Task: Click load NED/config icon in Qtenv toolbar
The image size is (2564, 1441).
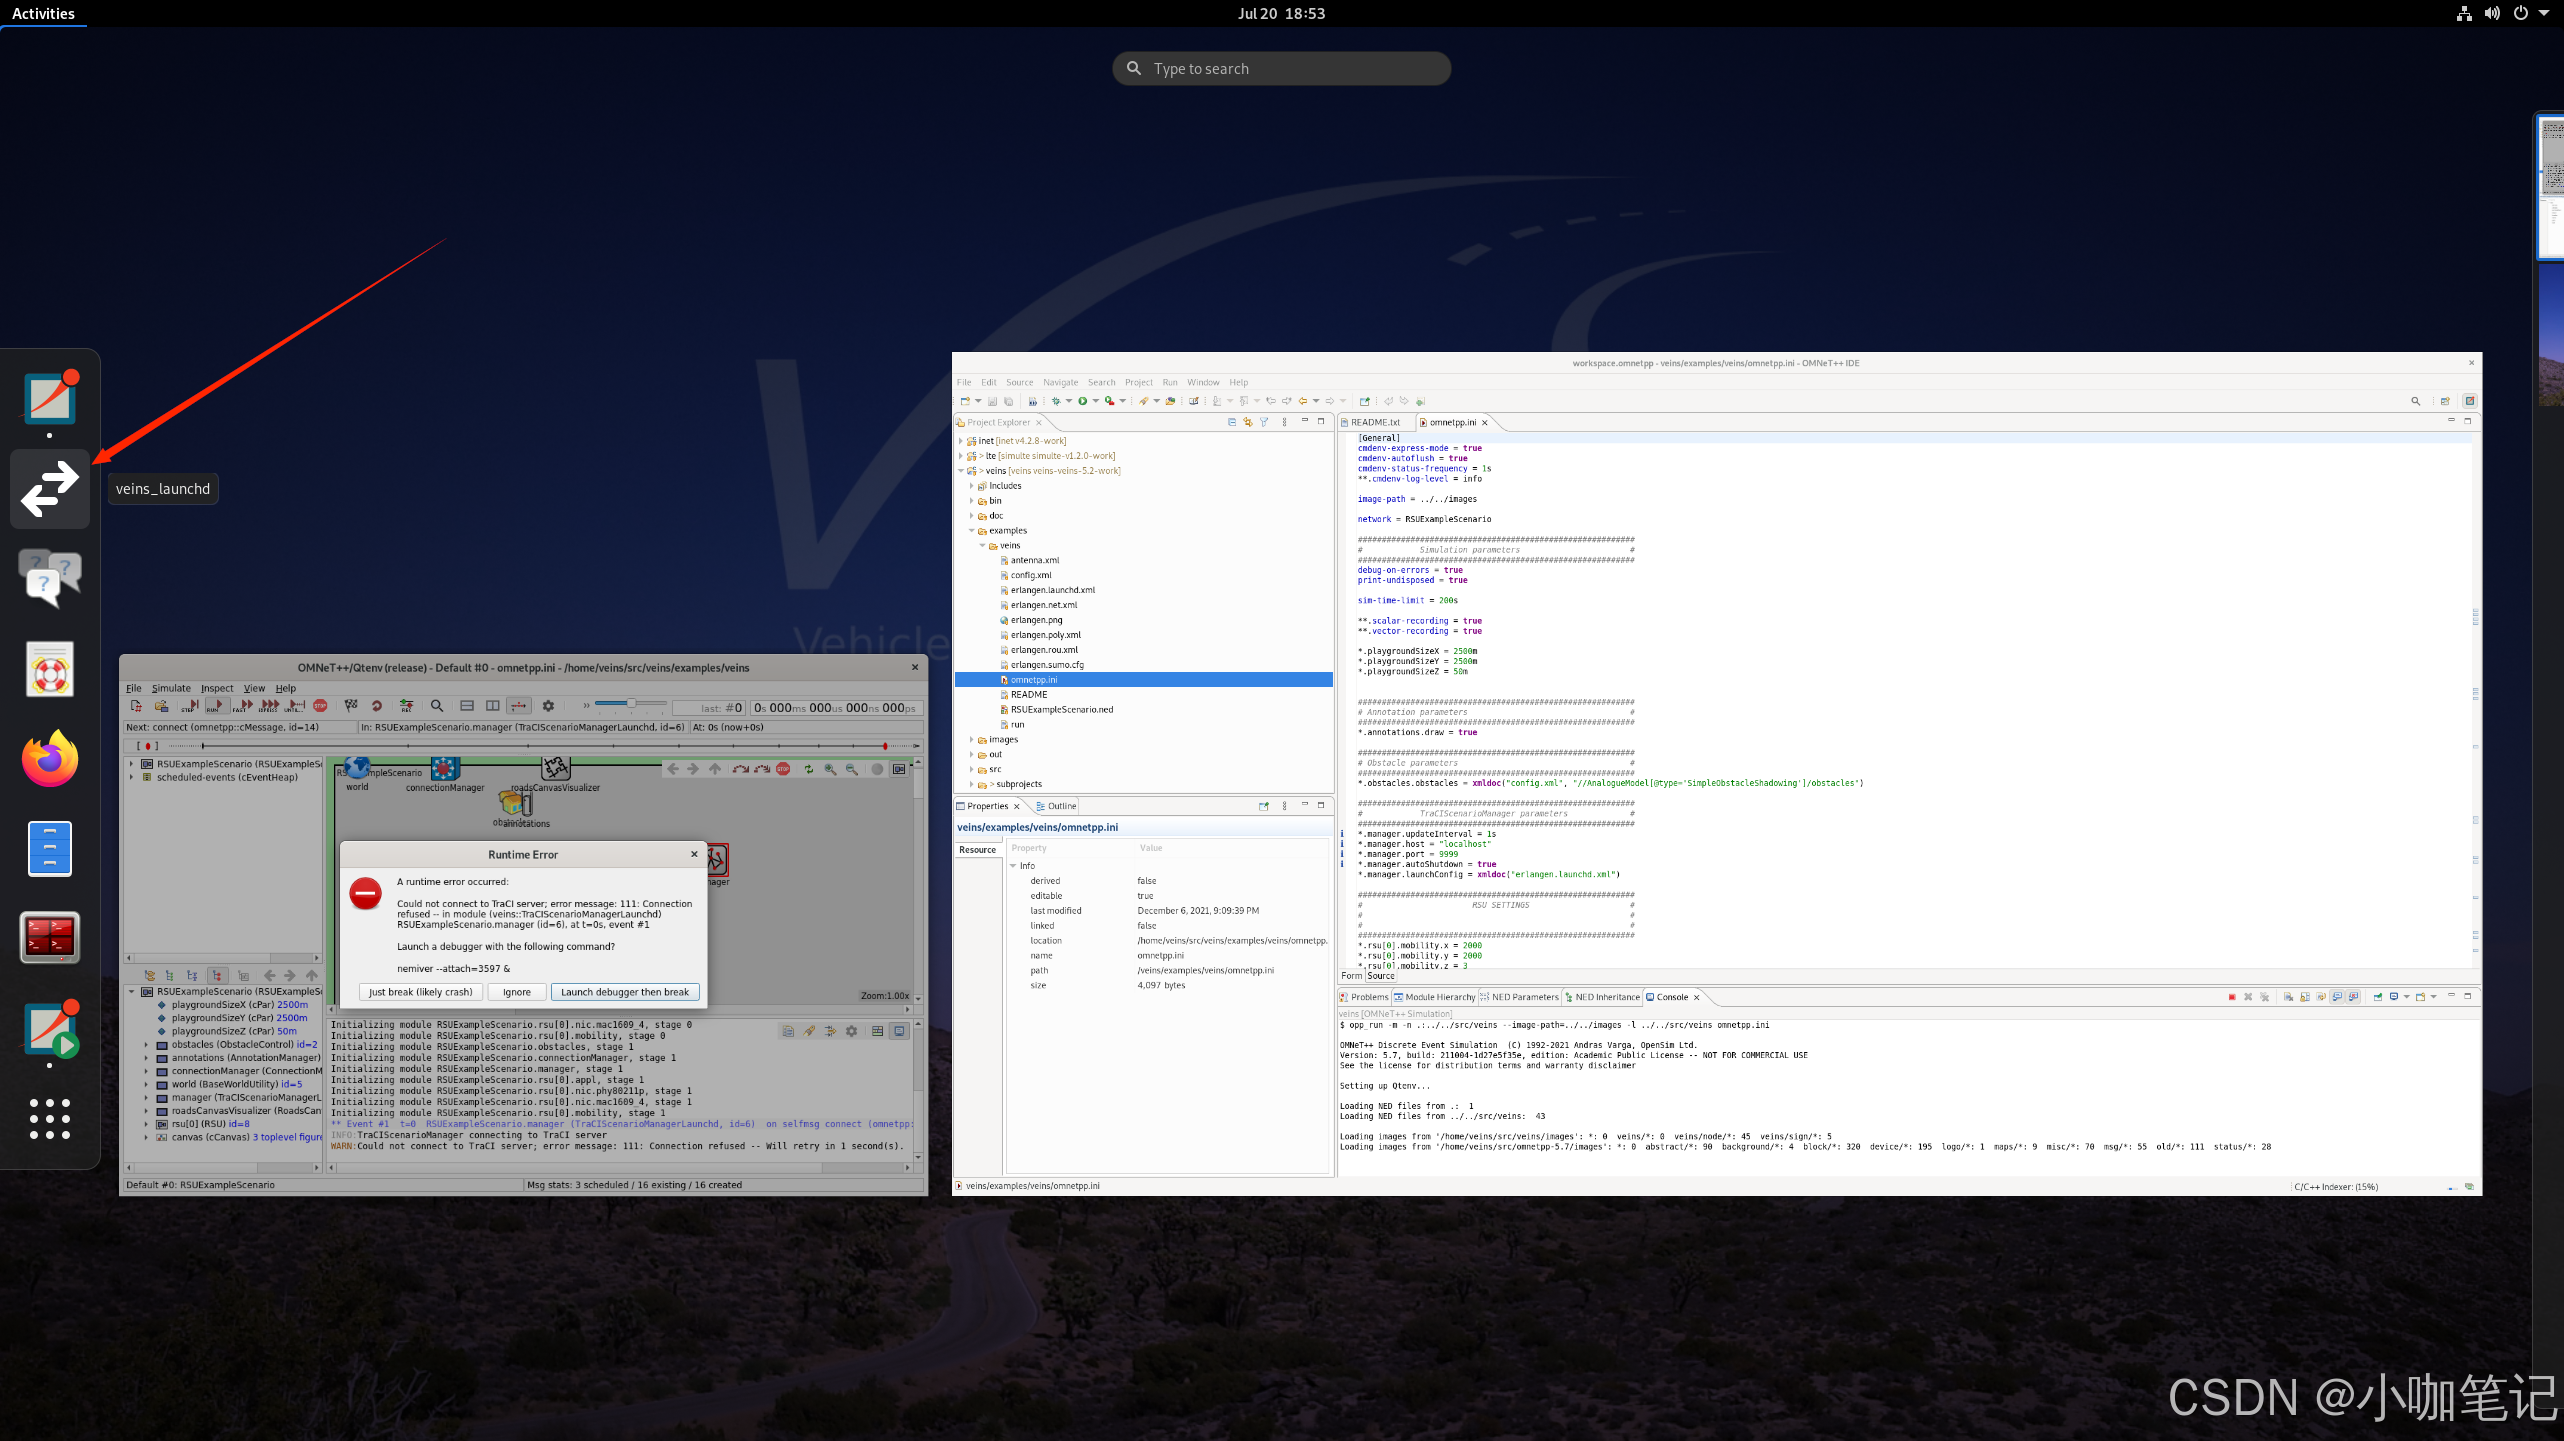Action: [161, 705]
